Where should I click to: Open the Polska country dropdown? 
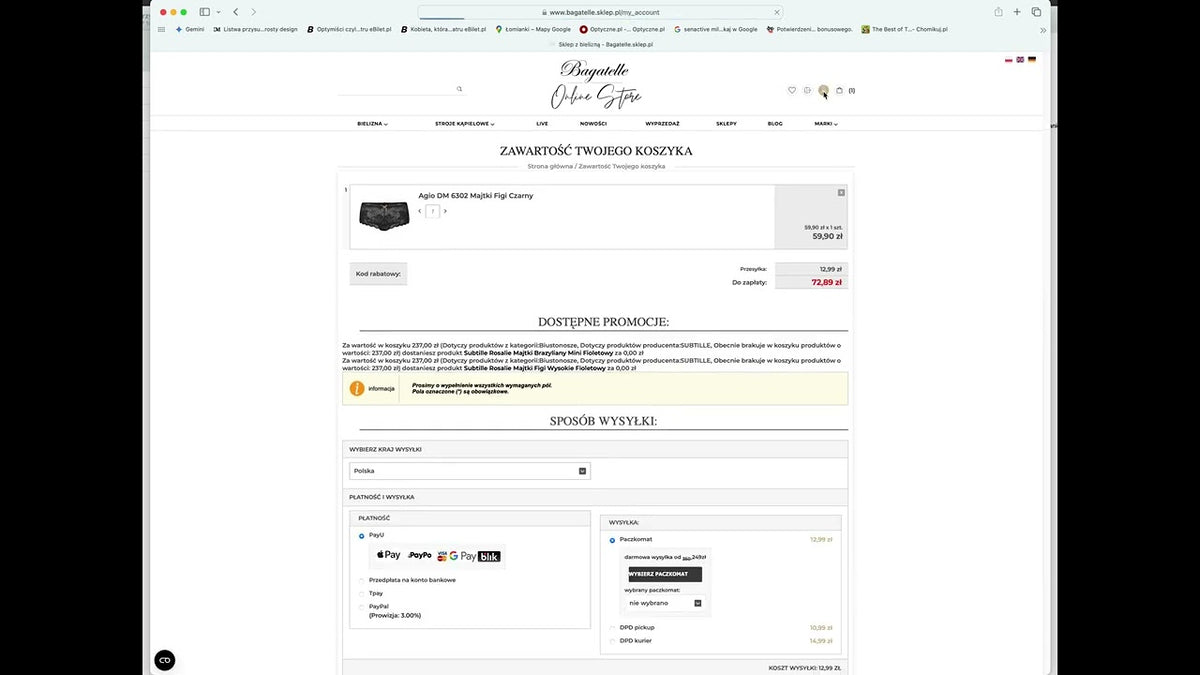470,471
